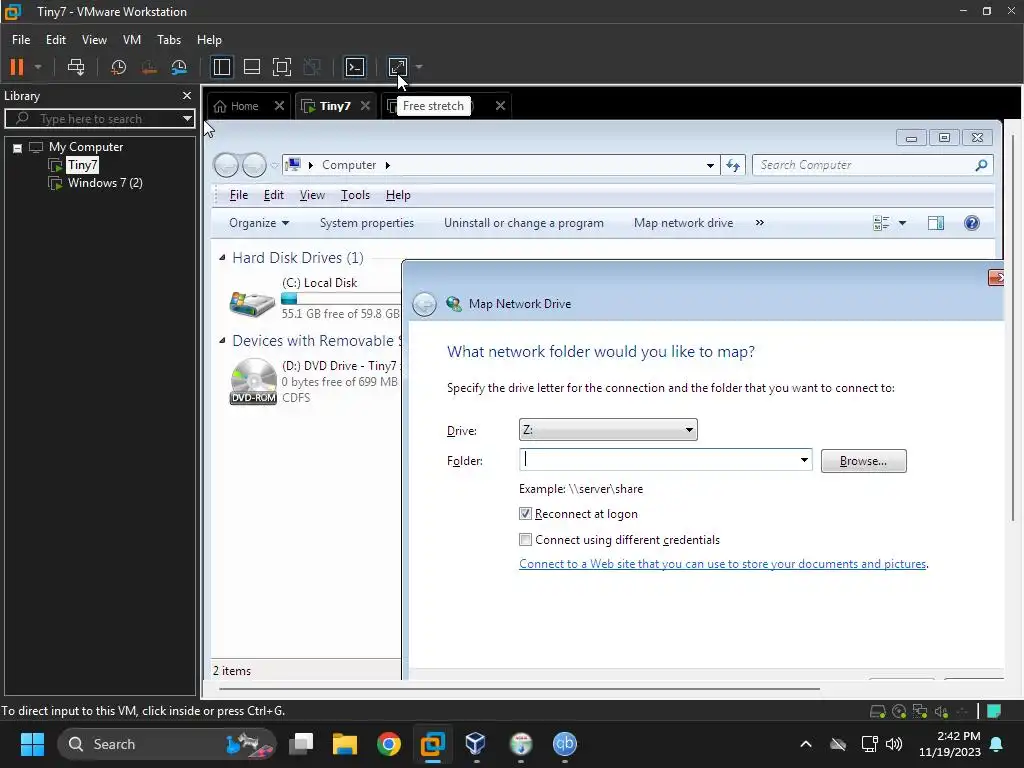Select Windows 7 (2) in the library

tap(105, 183)
